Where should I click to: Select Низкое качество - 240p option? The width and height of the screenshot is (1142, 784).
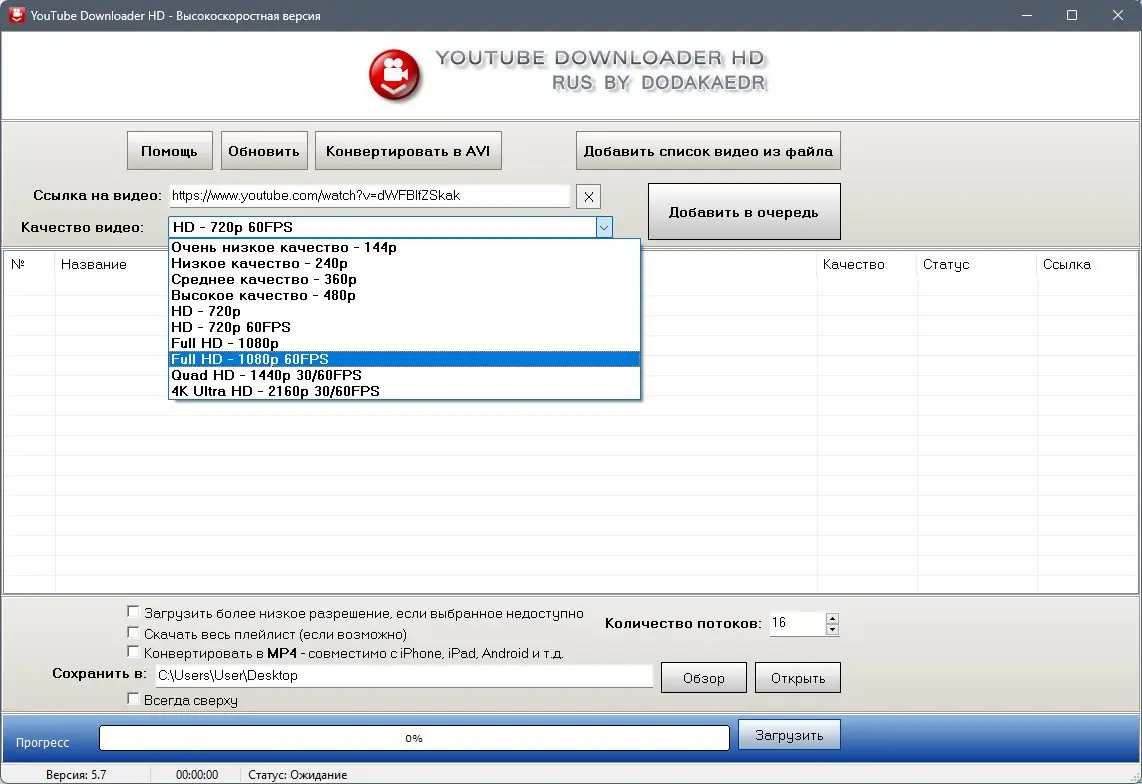[x=404, y=263]
